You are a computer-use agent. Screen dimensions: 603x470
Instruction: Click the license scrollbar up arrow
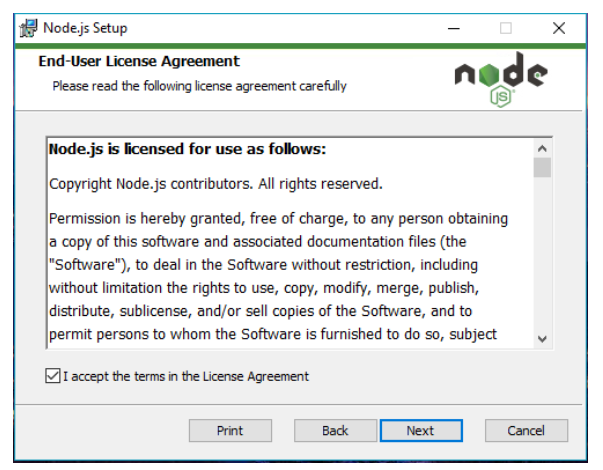coord(542,148)
